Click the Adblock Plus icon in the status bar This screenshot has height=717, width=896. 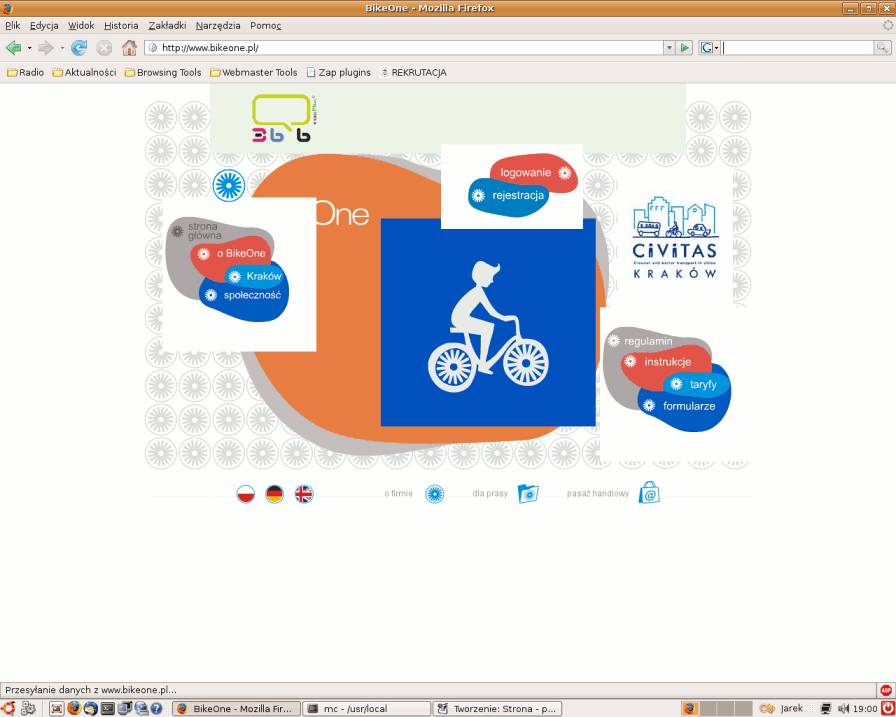coord(886,690)
